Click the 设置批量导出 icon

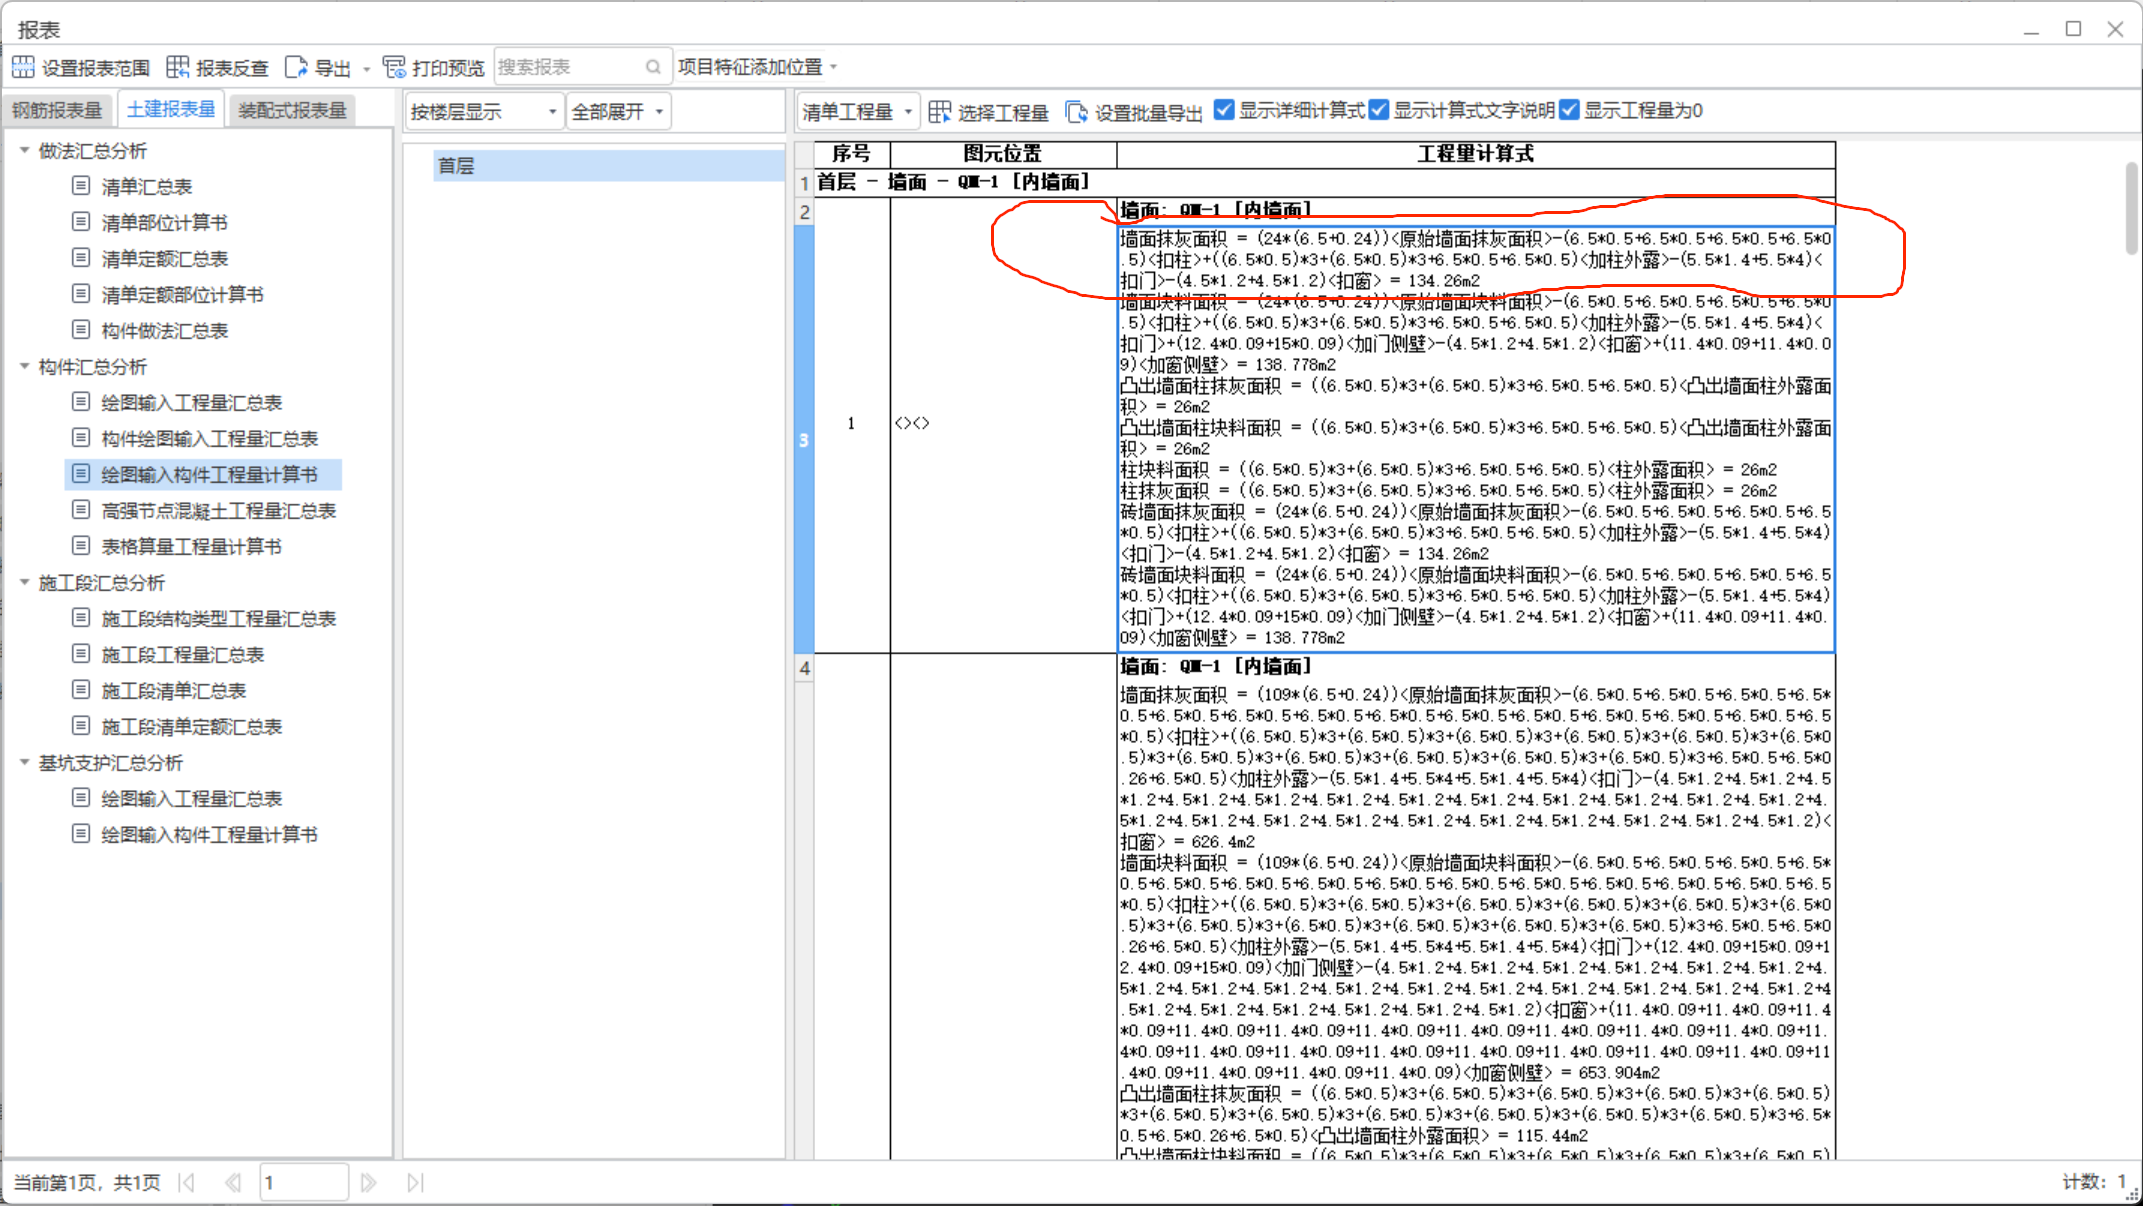point(1076,112)
